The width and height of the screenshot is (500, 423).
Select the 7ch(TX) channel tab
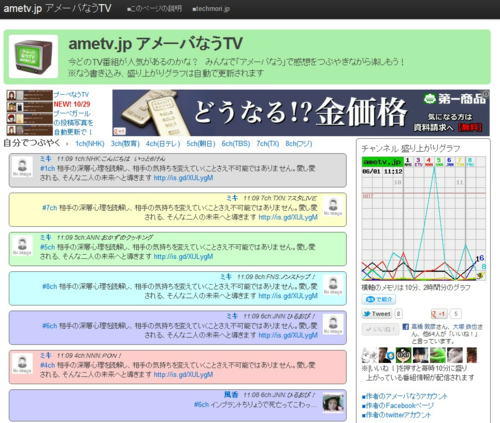268,144
